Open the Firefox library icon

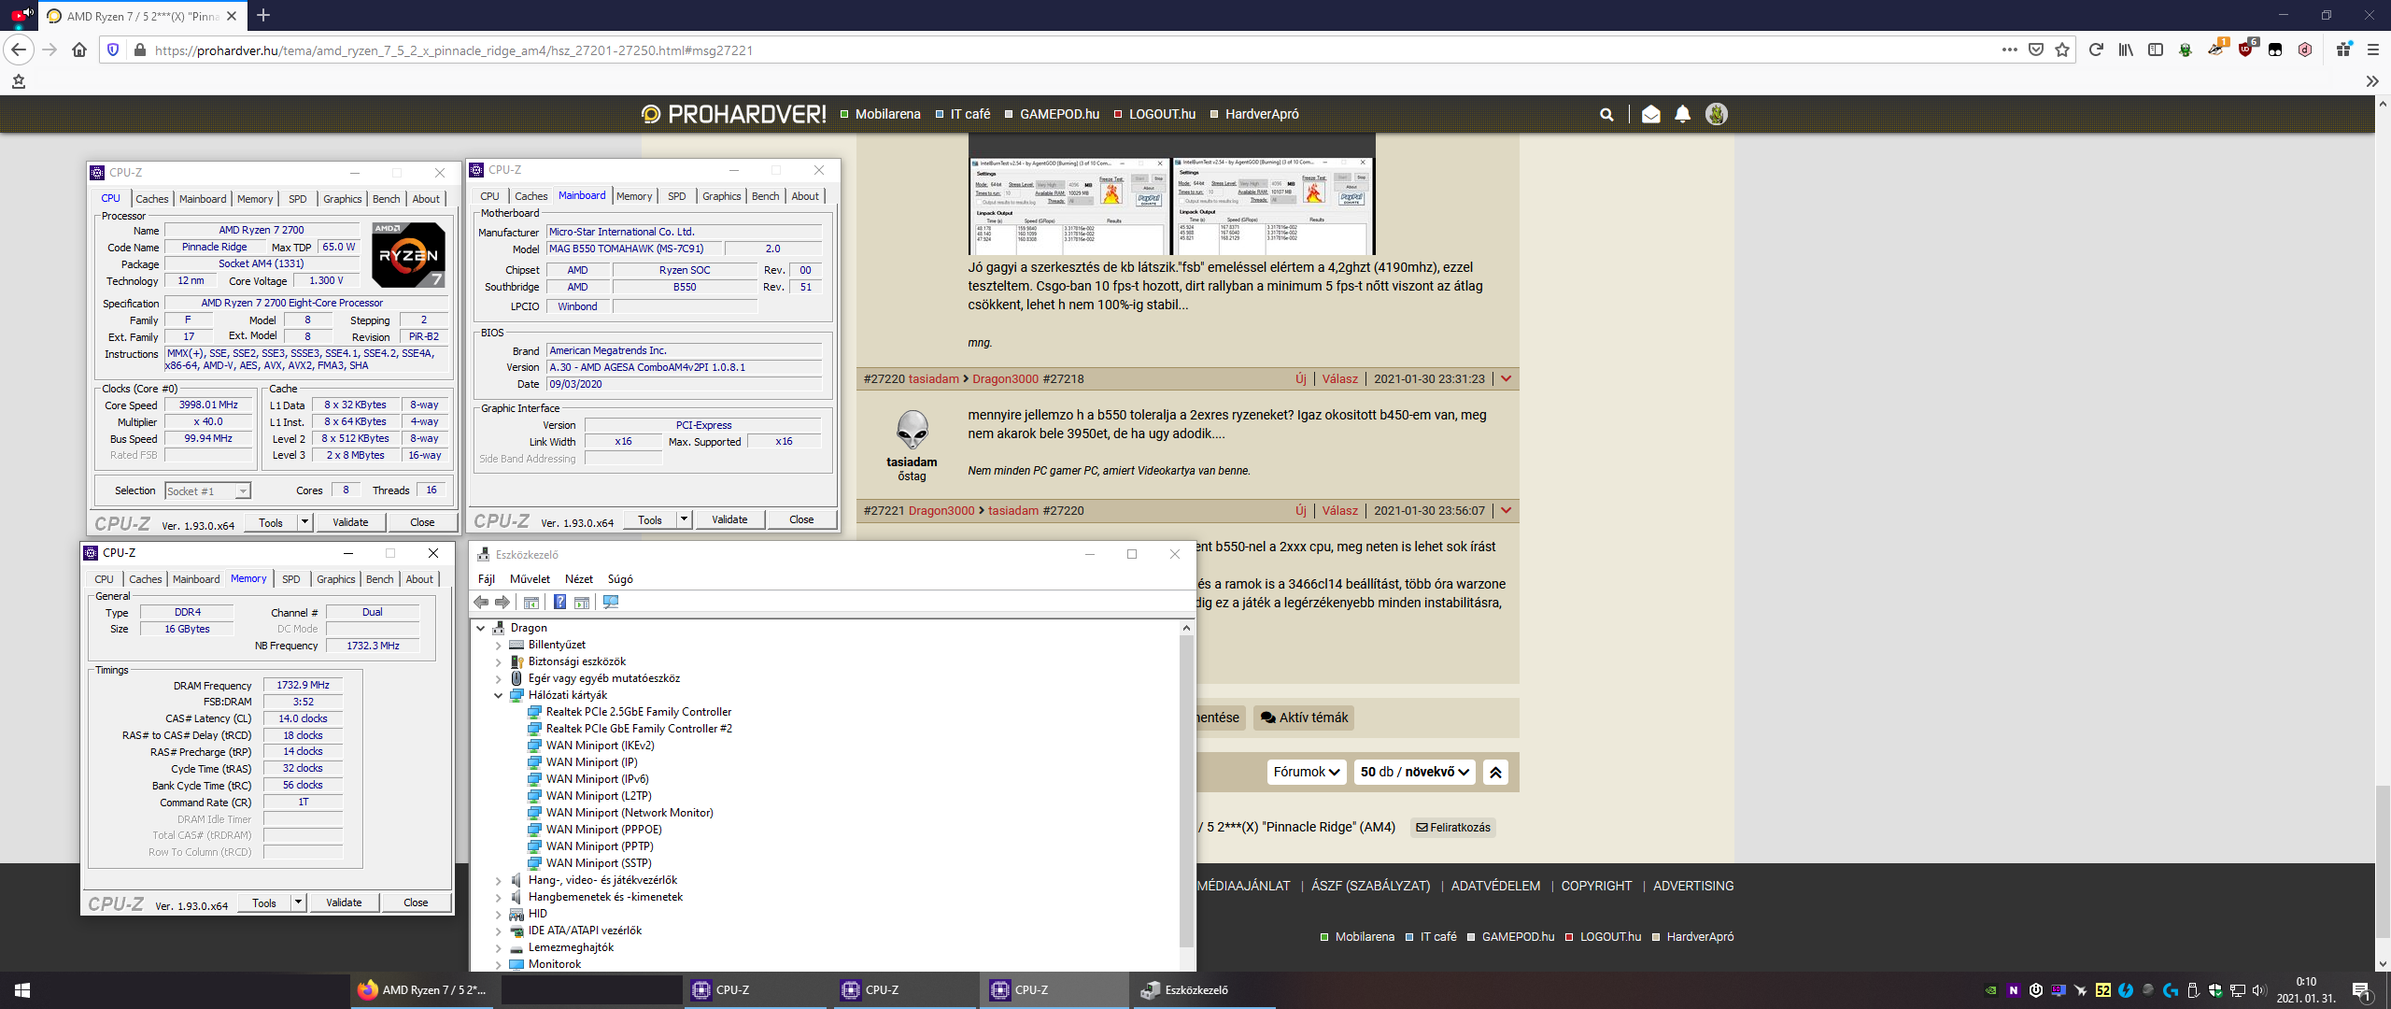tap(2126, 50)
